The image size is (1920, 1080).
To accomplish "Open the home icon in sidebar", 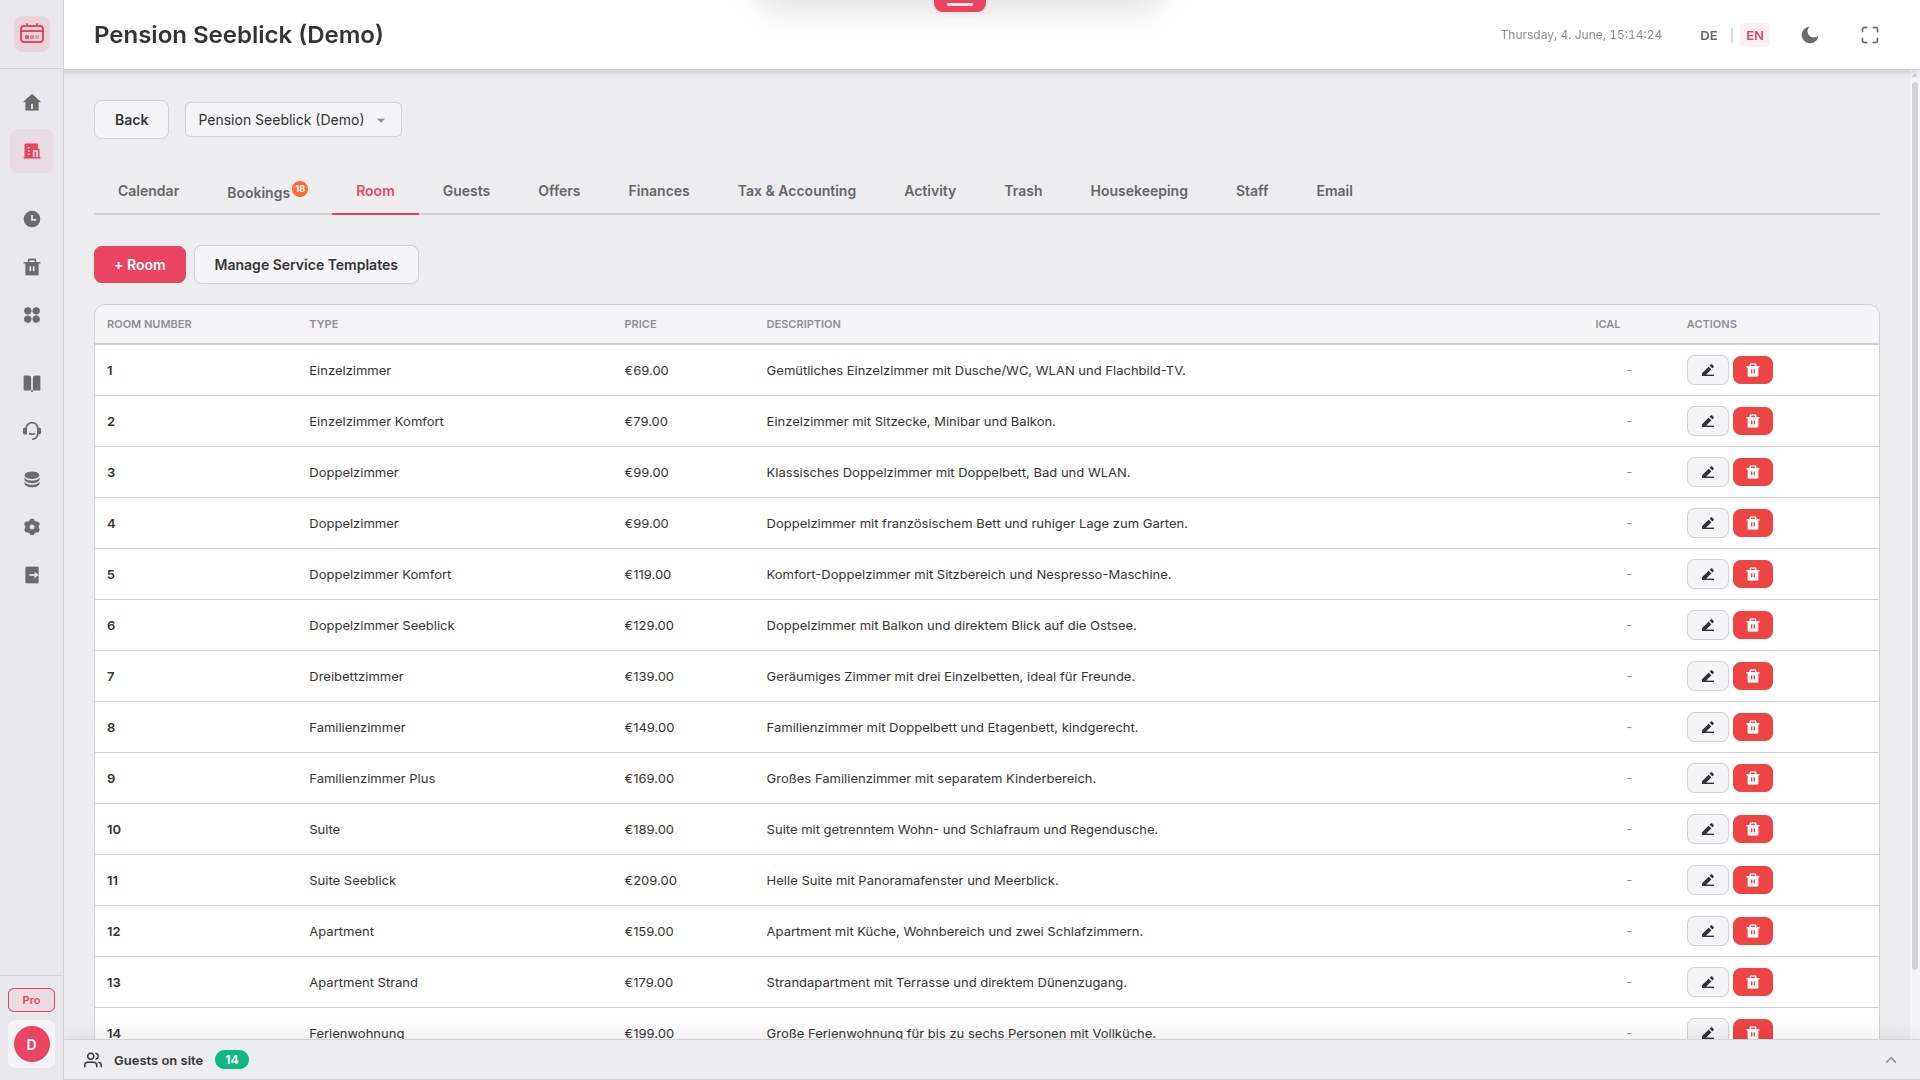I will [32, 103].
